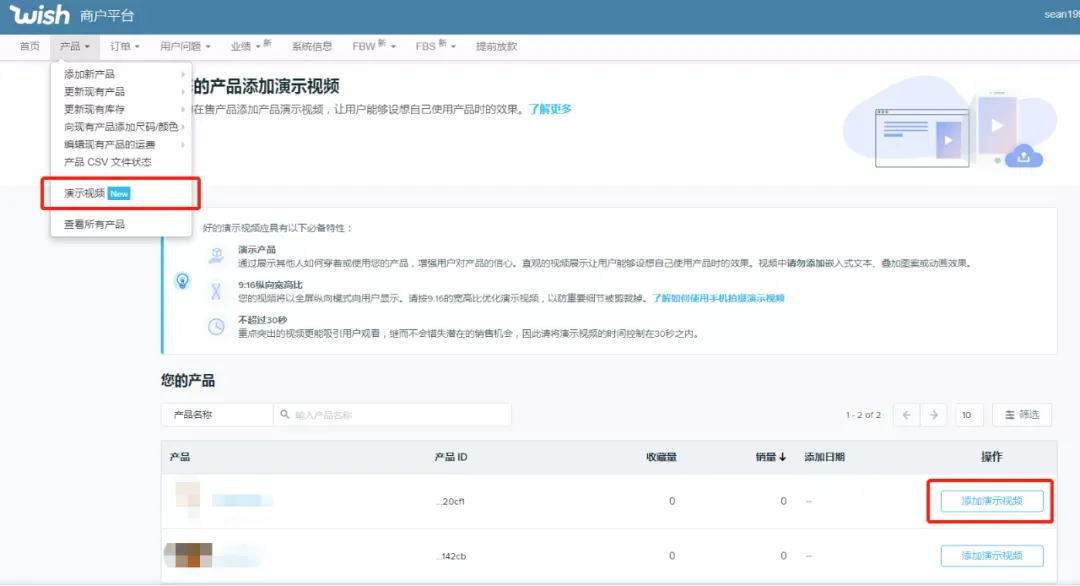Click the 了解更多 link
The height and width of the screenshot is (586, 1080).
click(550, 109)
